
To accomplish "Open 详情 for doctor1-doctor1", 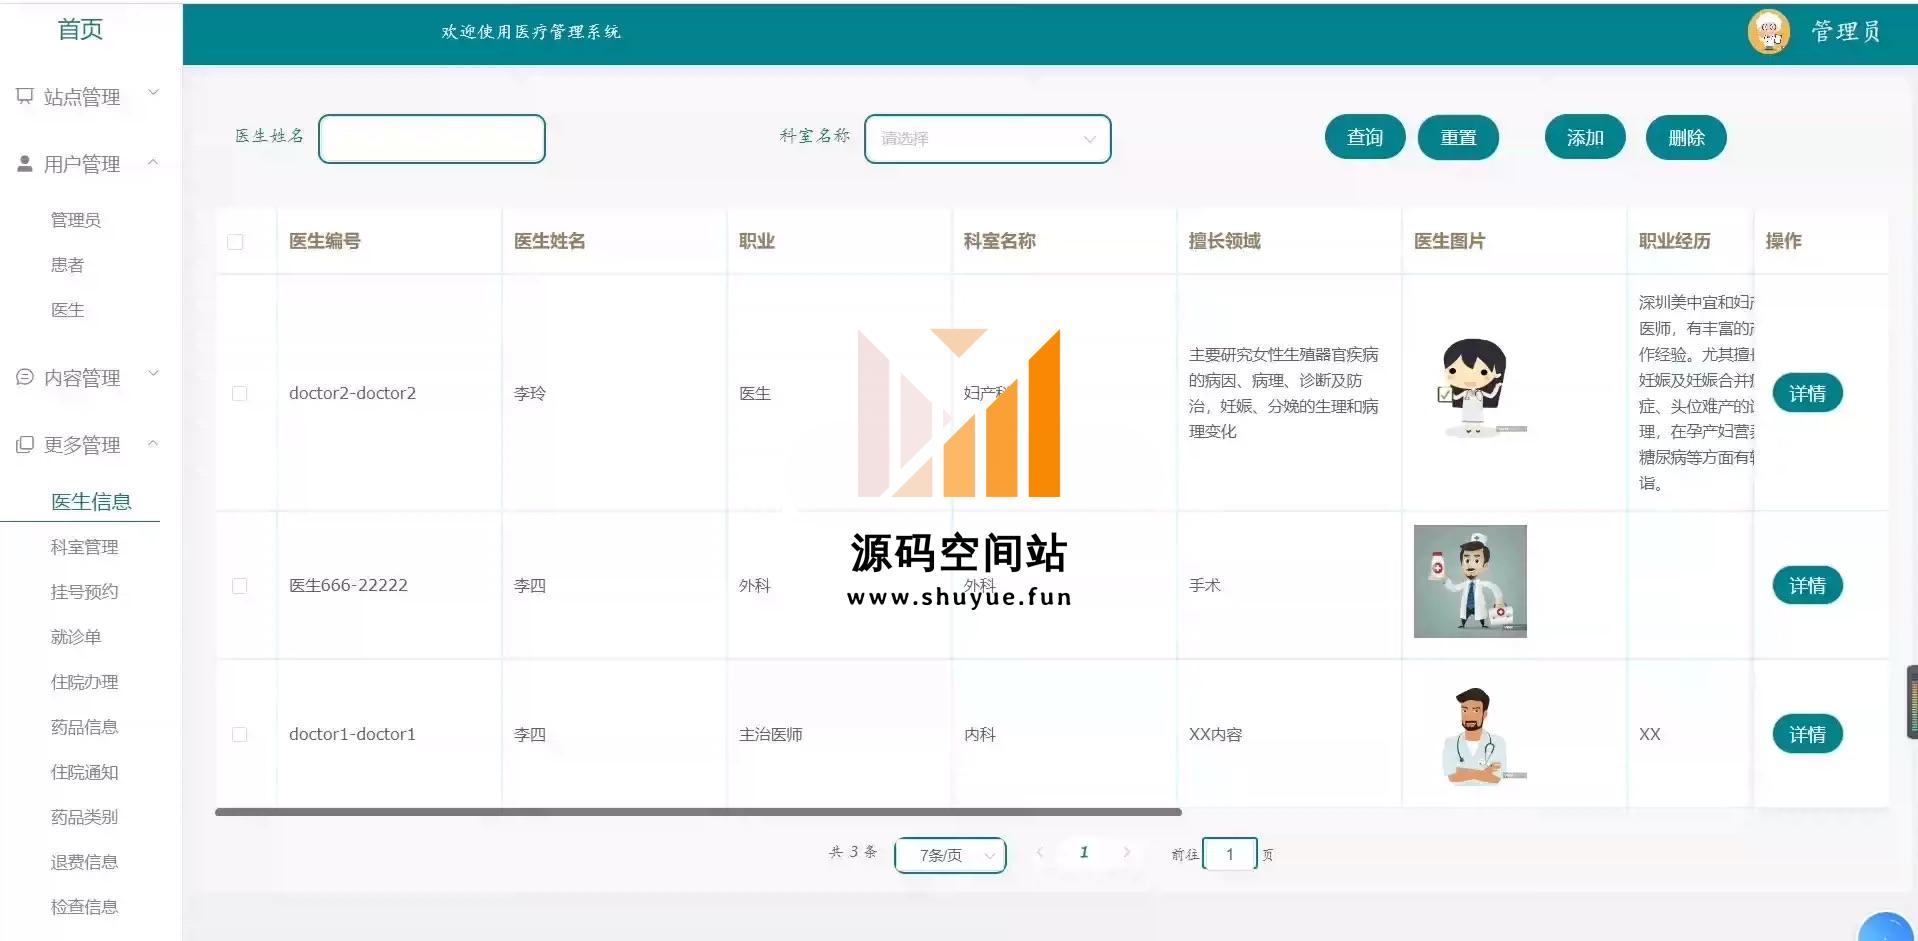I will (1807, 734).
